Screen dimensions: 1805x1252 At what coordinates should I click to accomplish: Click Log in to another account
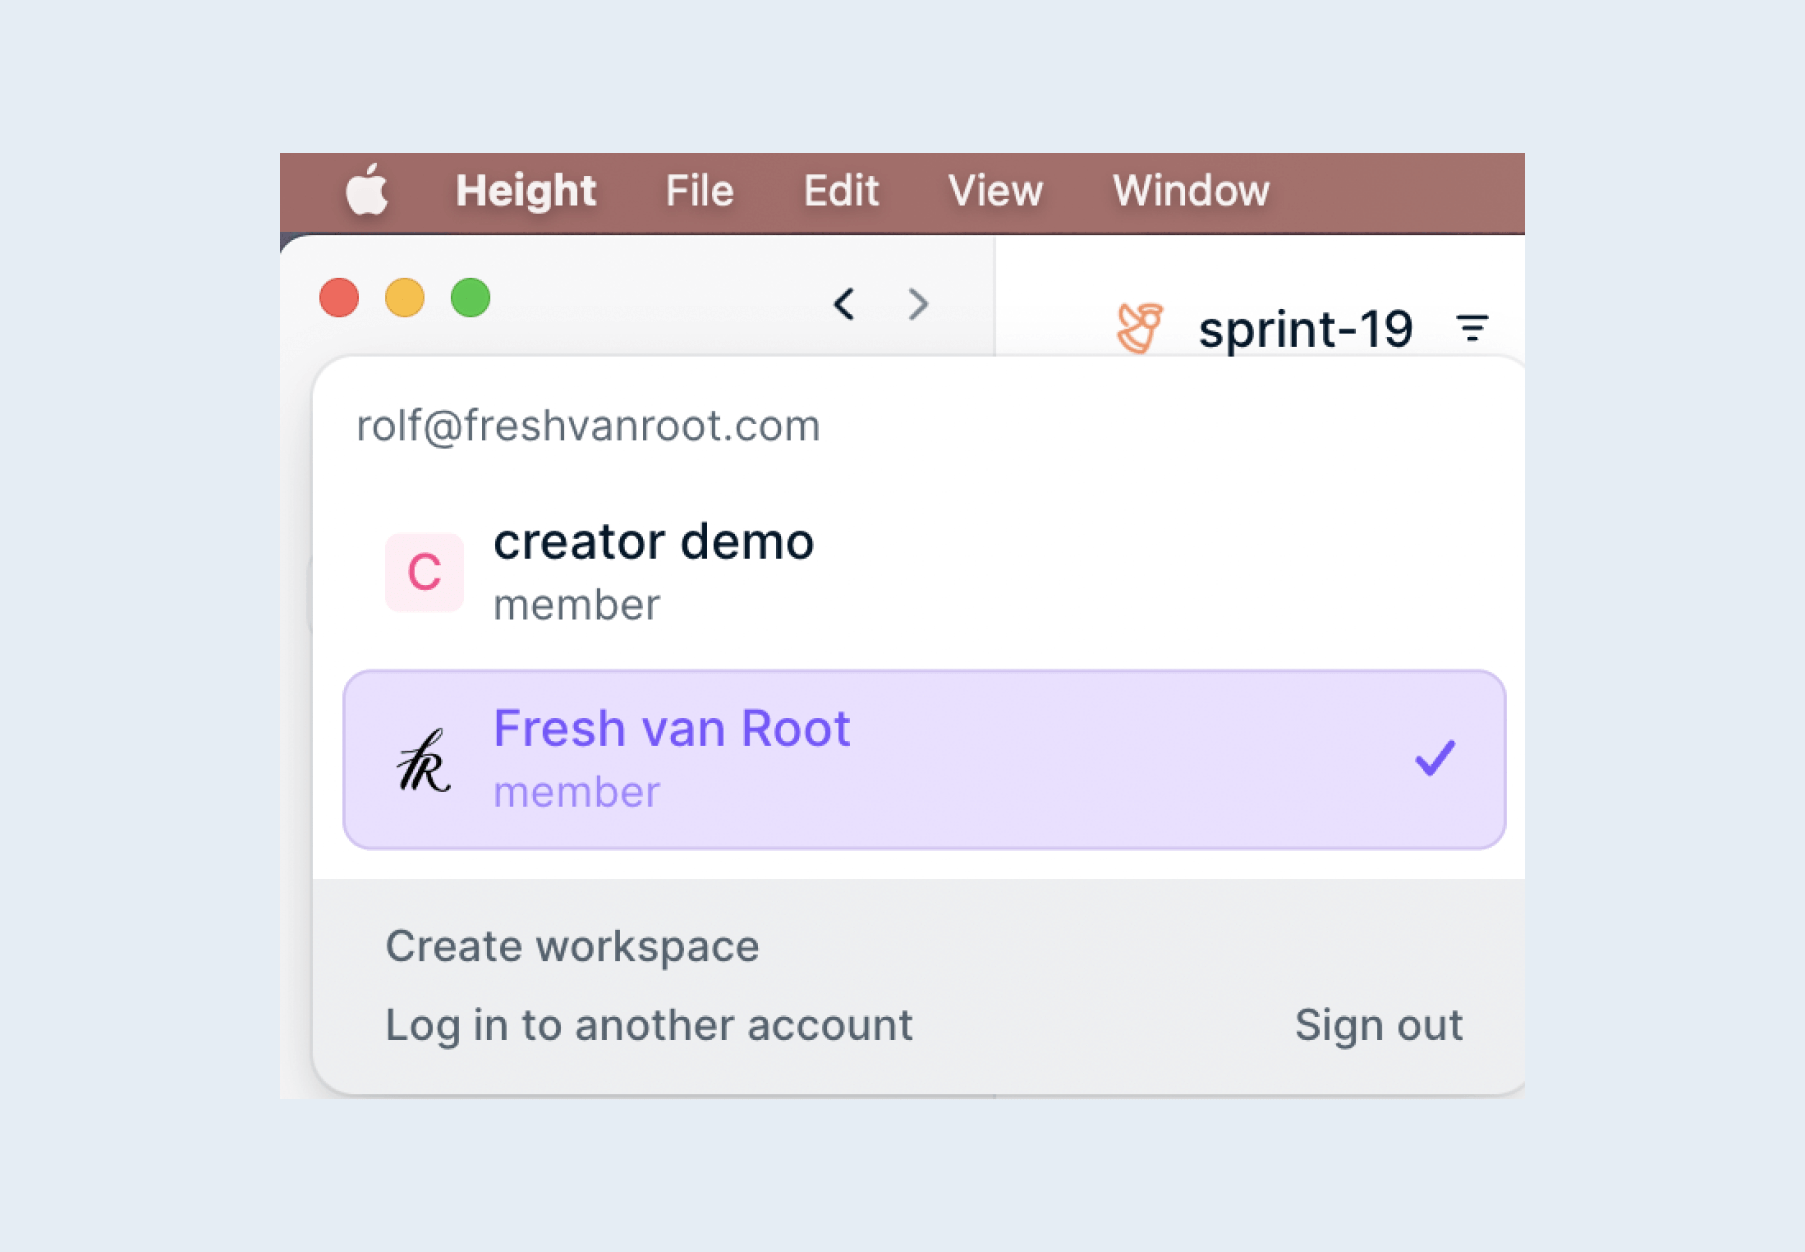(649, 1025)
